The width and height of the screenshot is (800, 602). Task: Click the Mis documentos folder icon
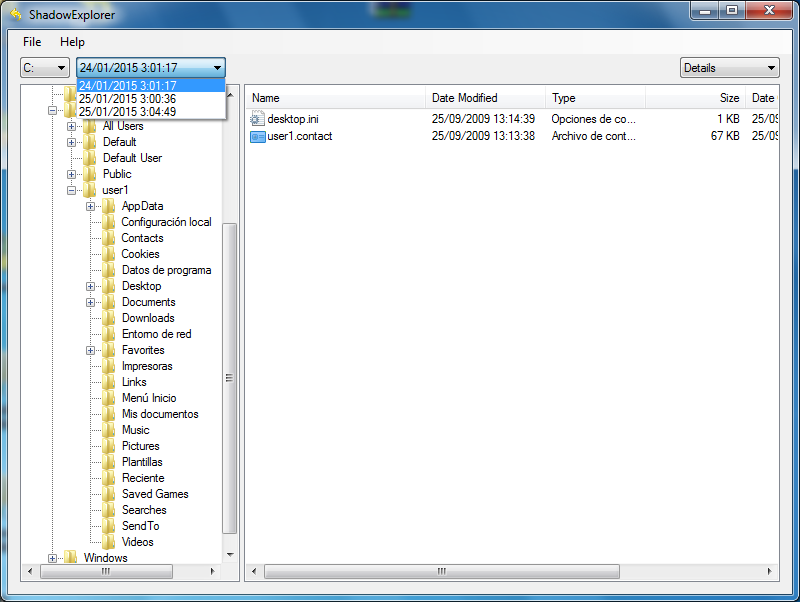coord(108,414)
